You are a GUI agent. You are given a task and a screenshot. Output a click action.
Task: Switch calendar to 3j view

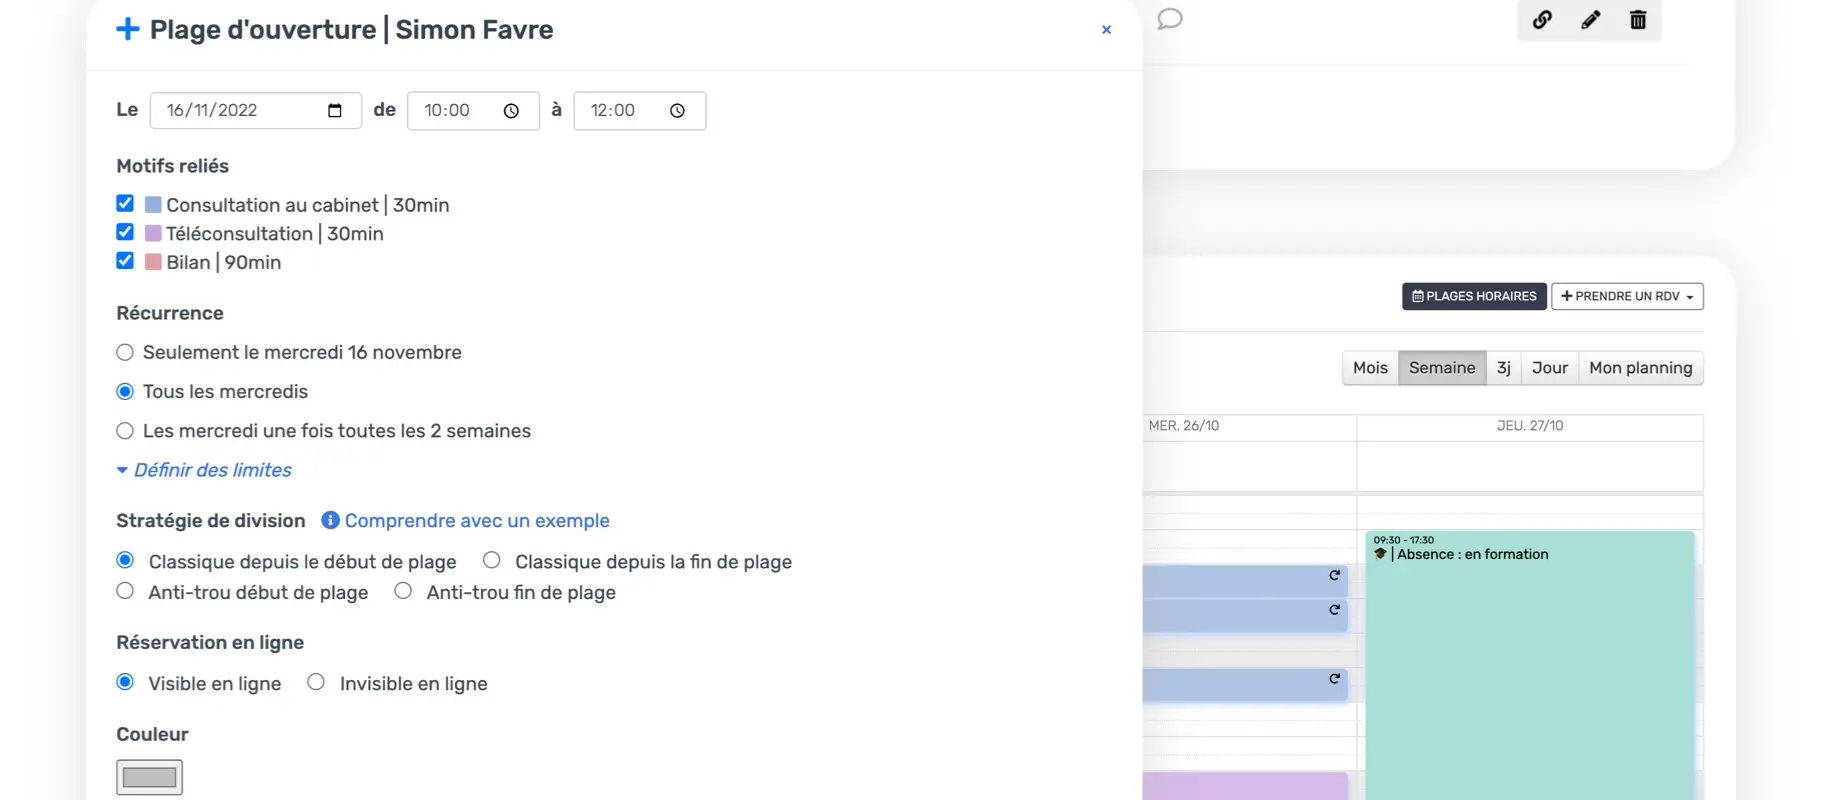(1503, 368)
